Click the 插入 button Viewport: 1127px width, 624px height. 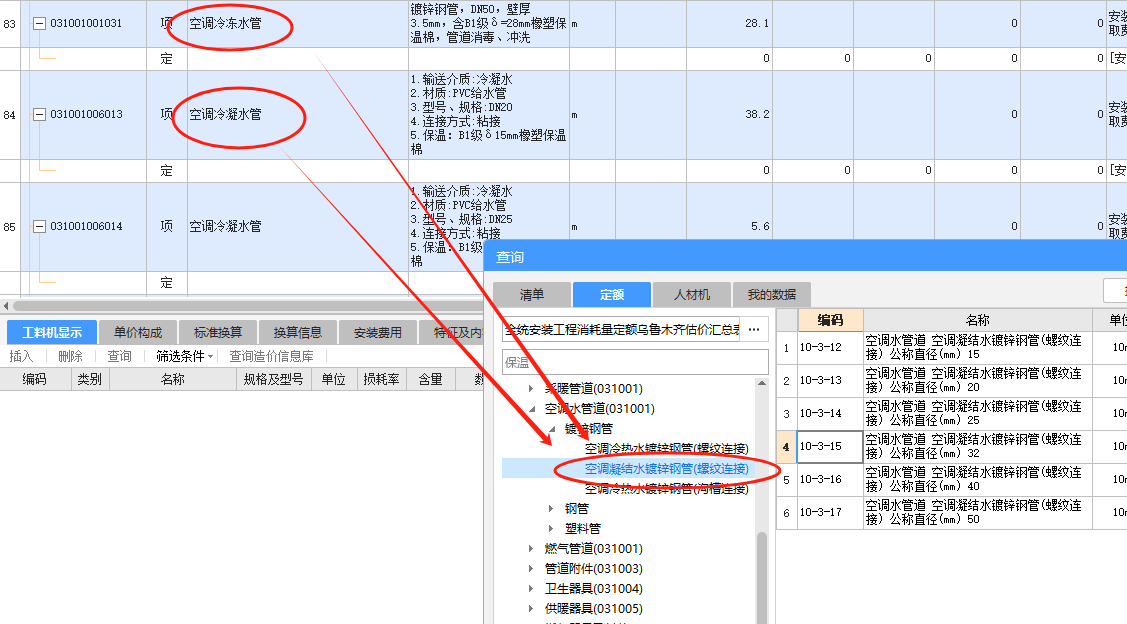coord(21,356)
